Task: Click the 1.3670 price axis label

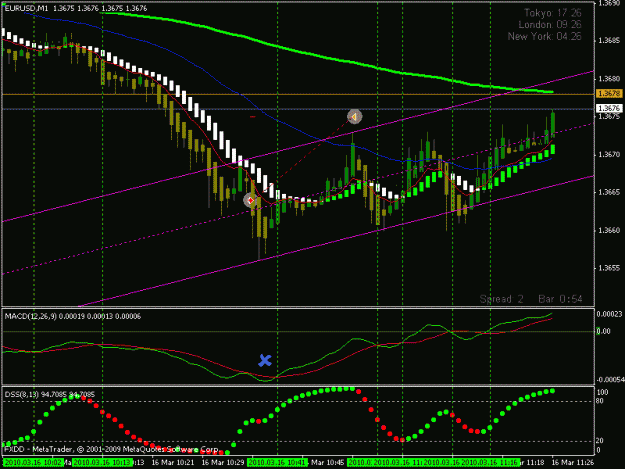Action: click(609, 155)
